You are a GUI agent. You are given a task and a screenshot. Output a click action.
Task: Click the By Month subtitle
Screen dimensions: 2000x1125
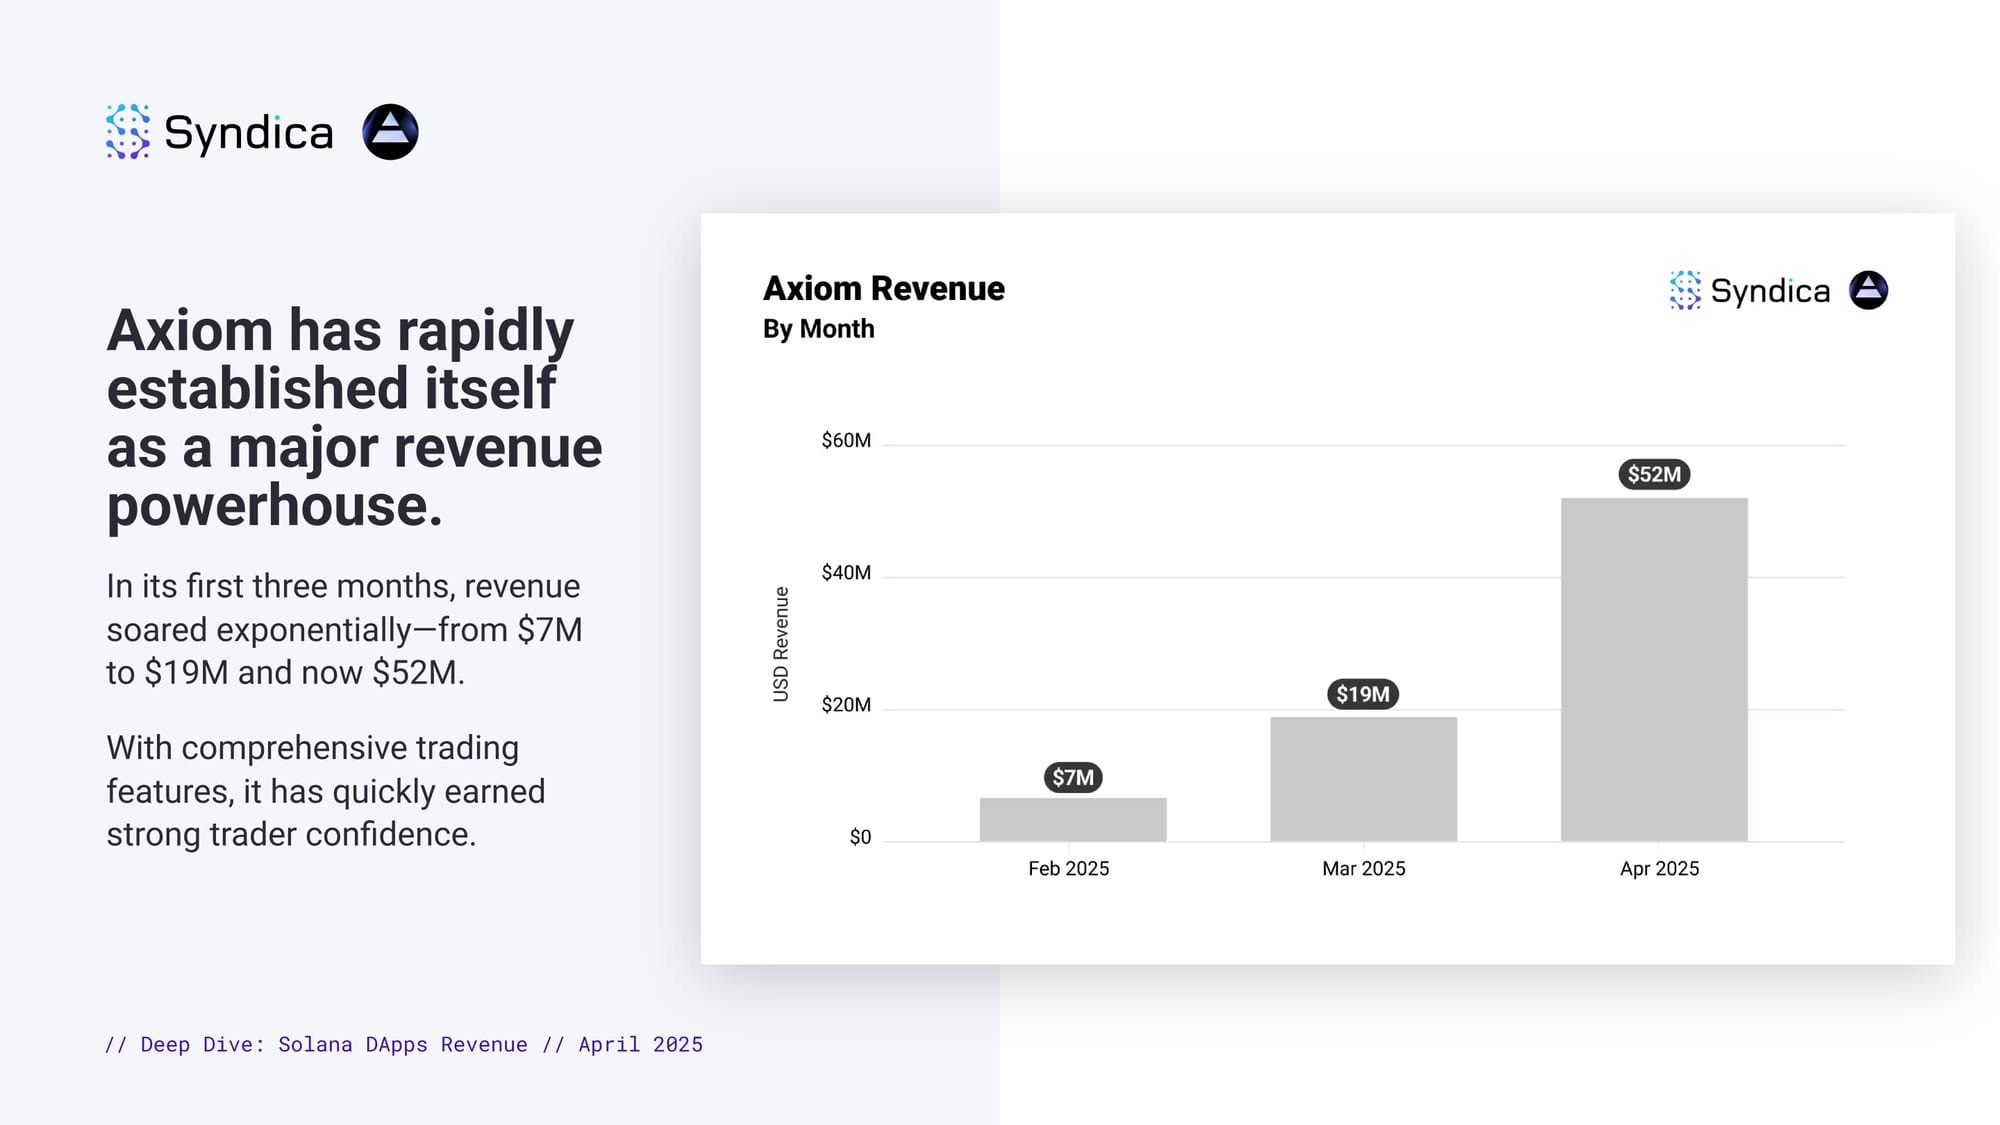(x=818, y=329)
